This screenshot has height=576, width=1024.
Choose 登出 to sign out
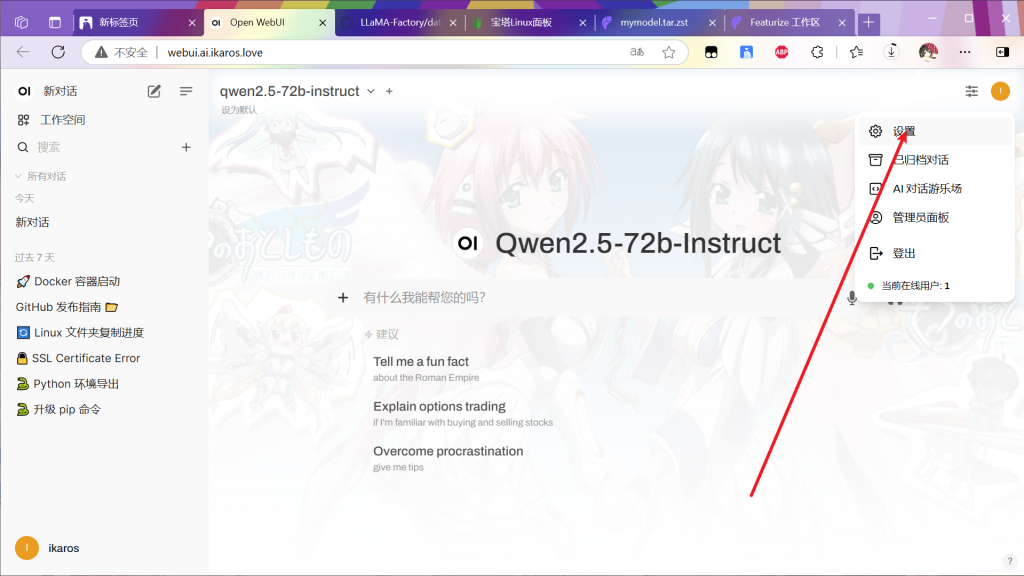934,253
